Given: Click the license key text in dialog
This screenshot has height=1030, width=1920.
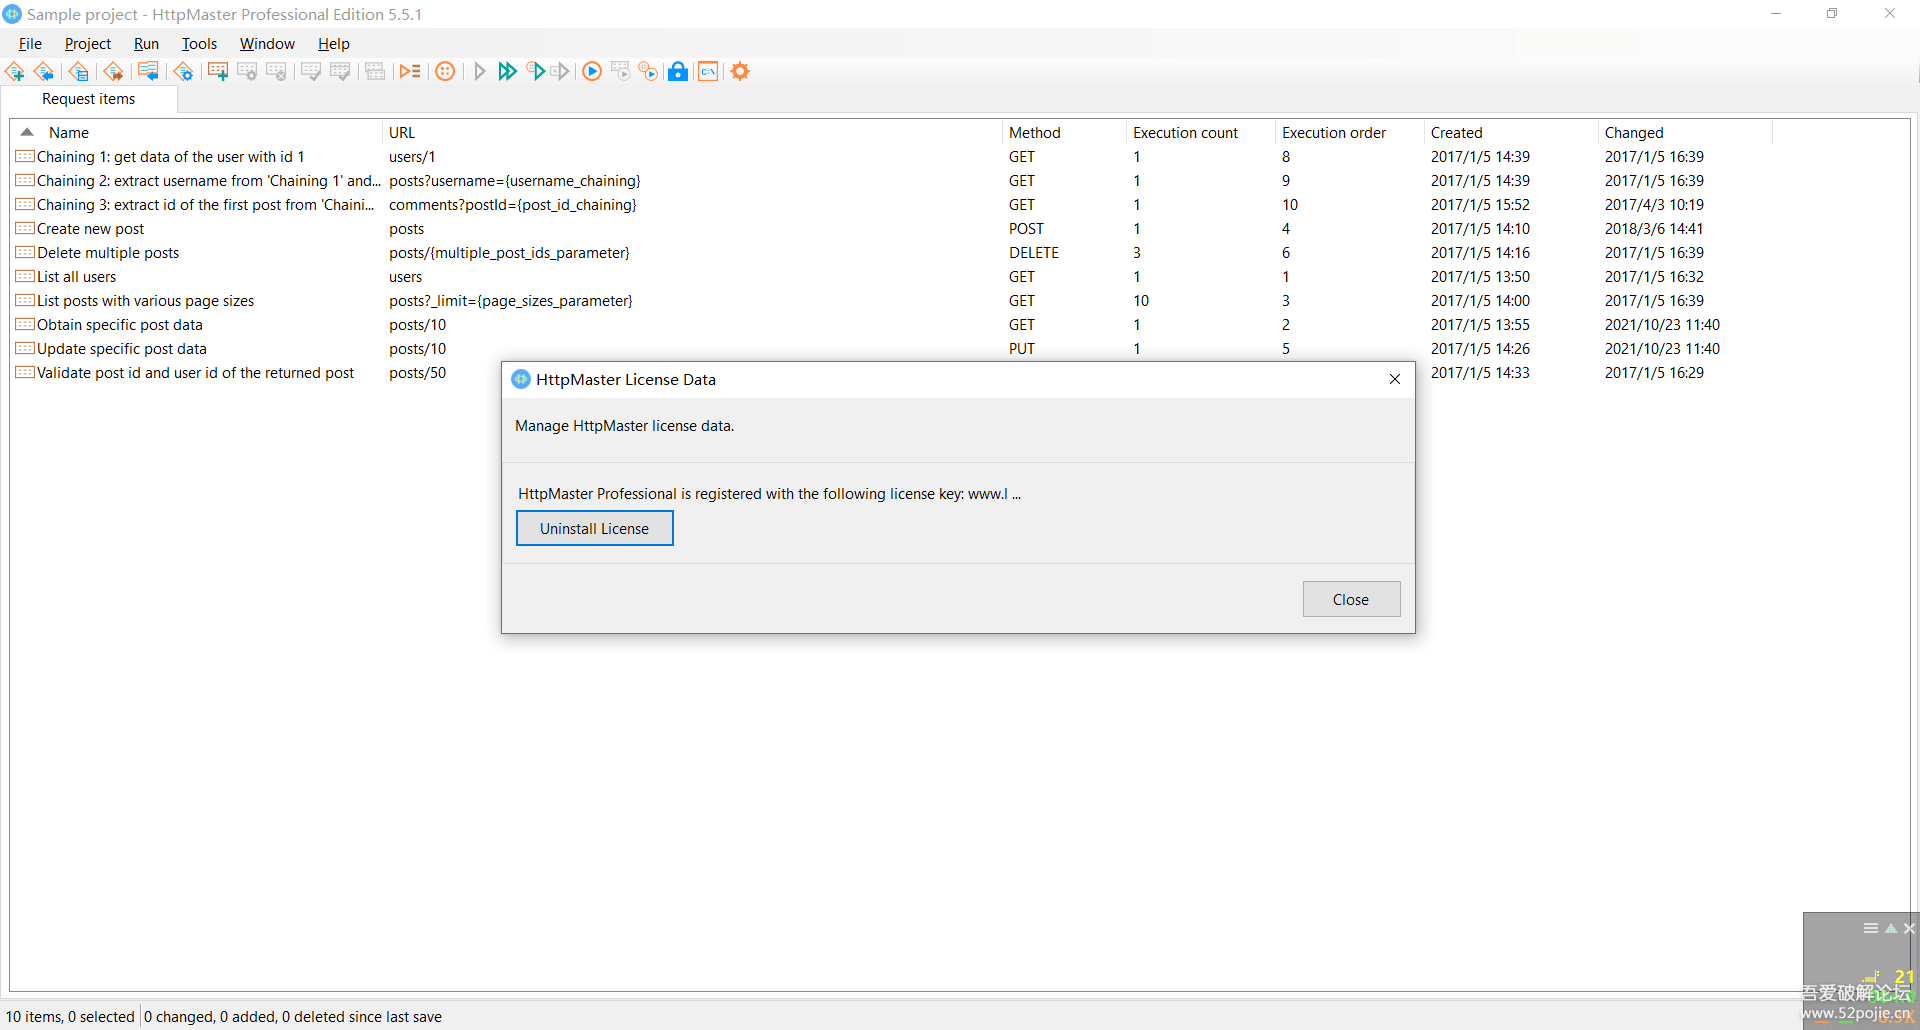Looking at the screenshot, I should click(x=769, y=494).
